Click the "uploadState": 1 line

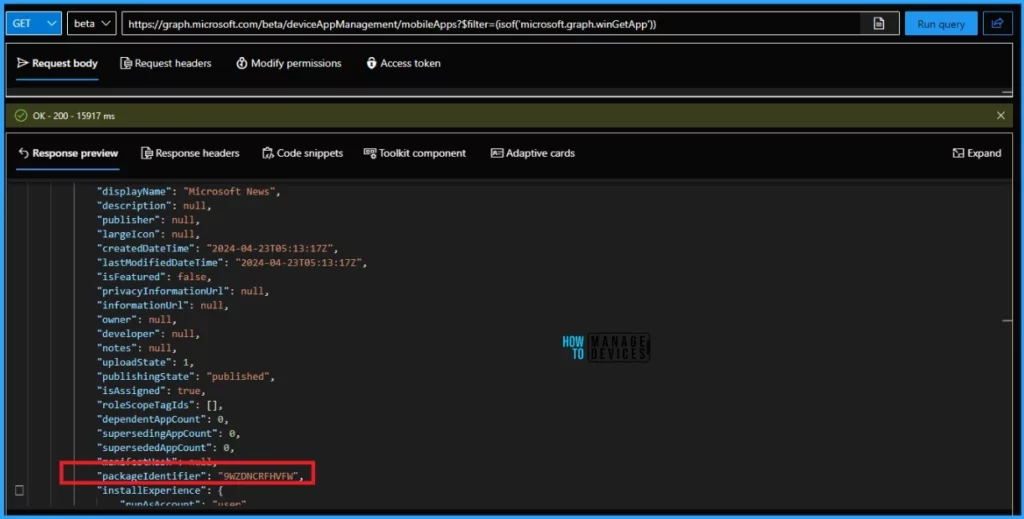tap(146, 362)
